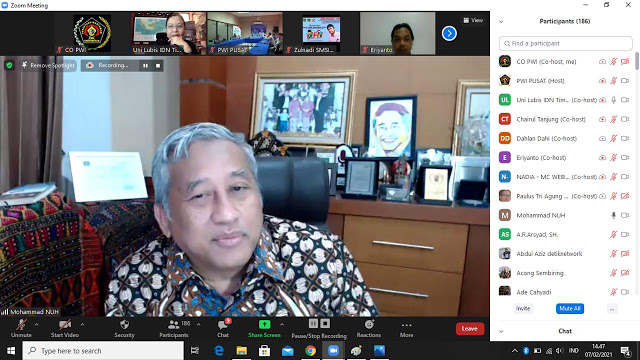Open Windows Start menu
This screenshot has width=640, height=360.
11,351
